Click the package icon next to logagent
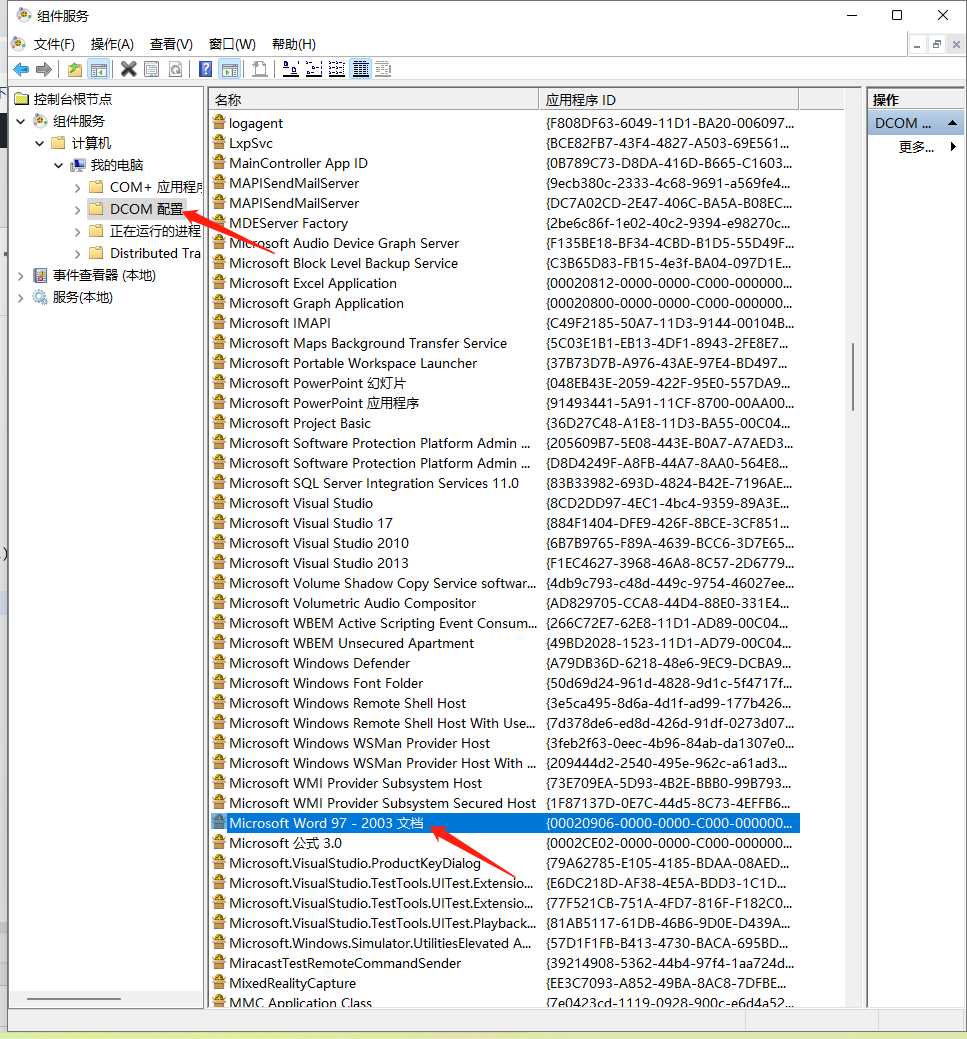The height and width of the screenshot is (1039, 967). (219, 123)
